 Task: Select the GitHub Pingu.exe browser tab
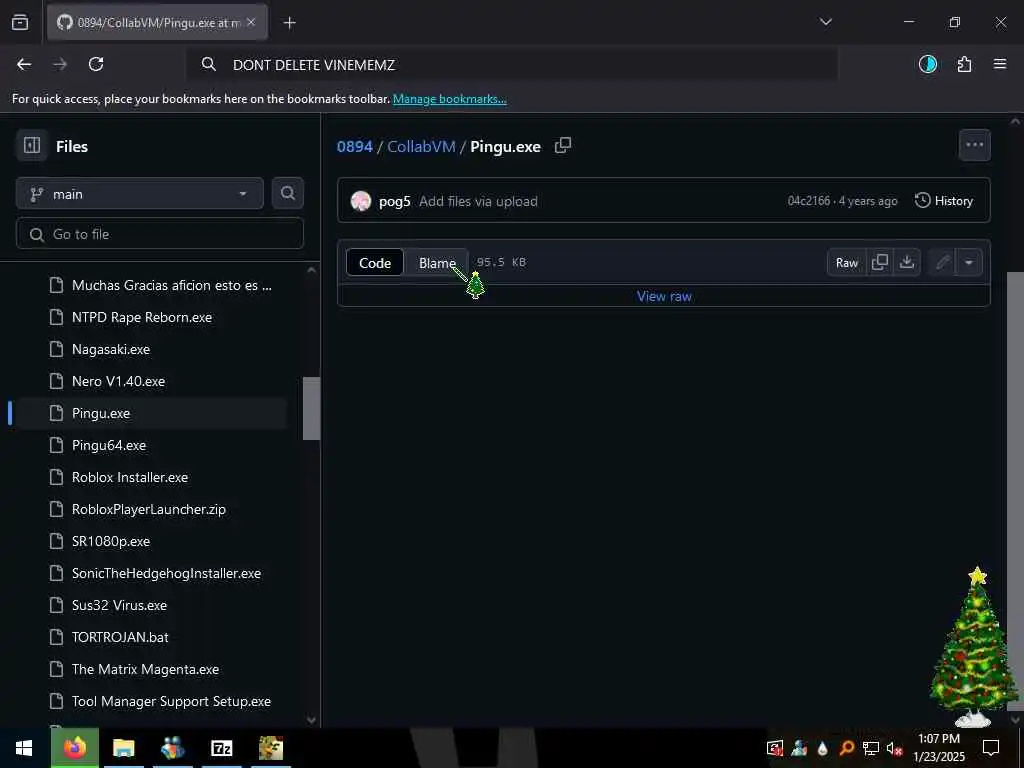point(157,23)
